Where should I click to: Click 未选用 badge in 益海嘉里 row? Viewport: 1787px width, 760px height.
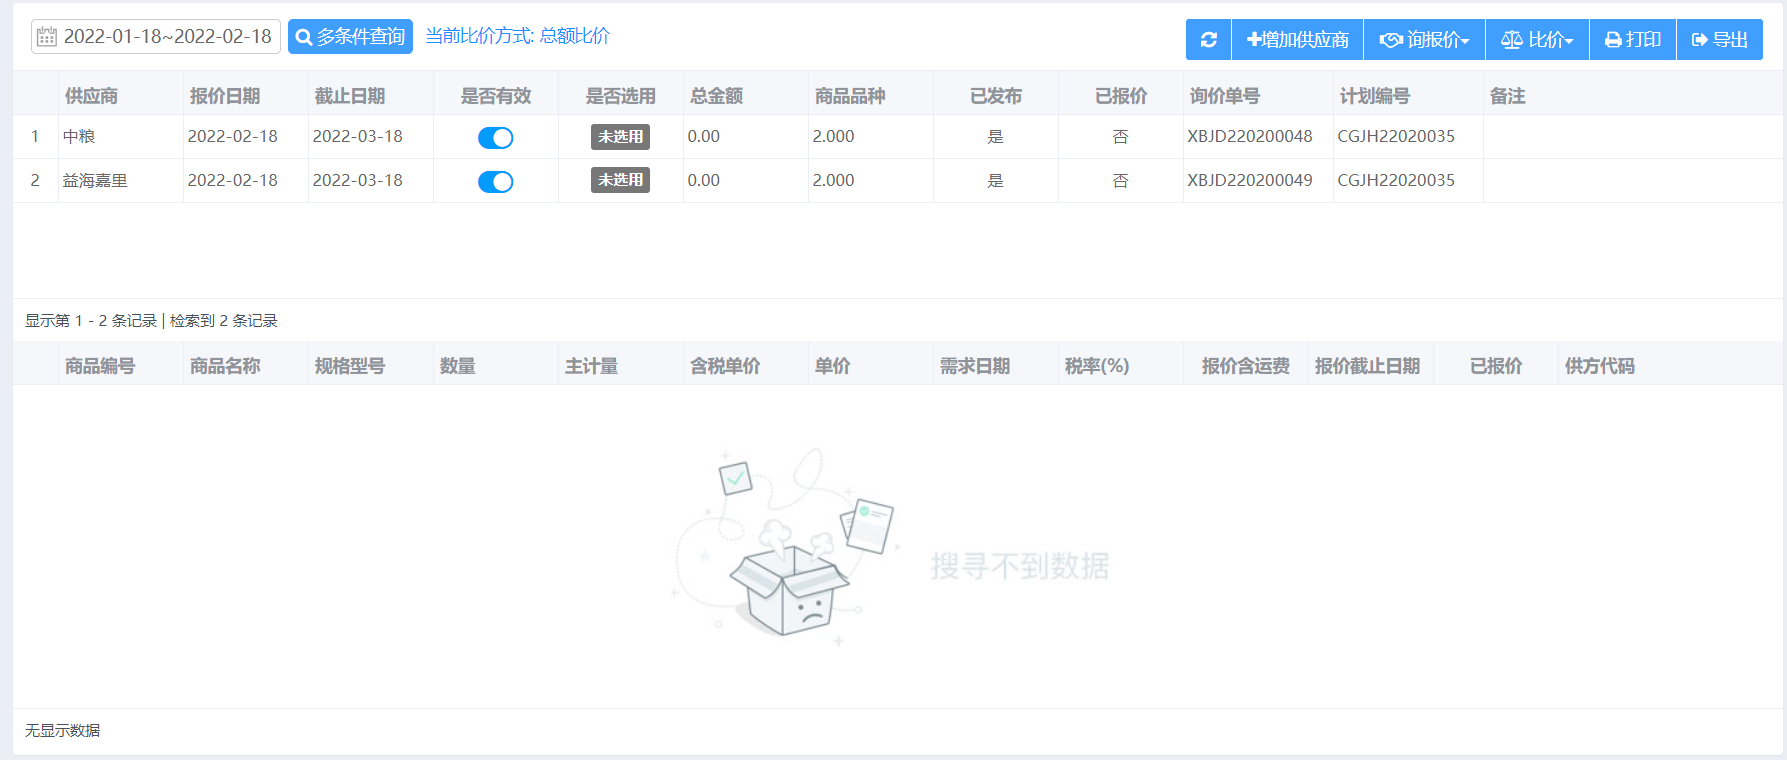[620, 180]
